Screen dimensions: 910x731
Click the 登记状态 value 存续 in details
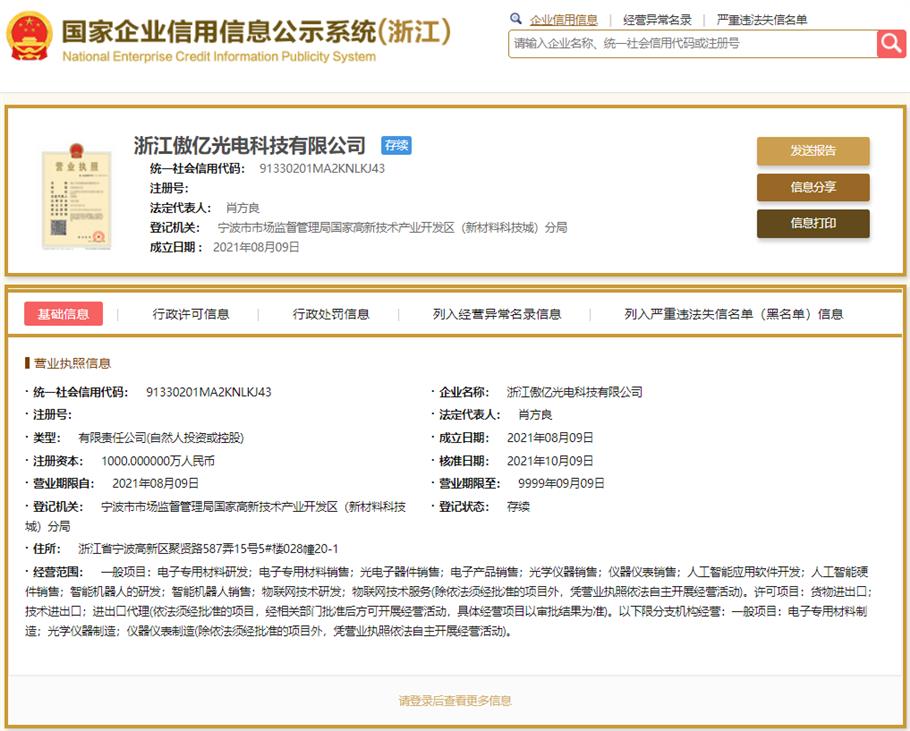518,506
